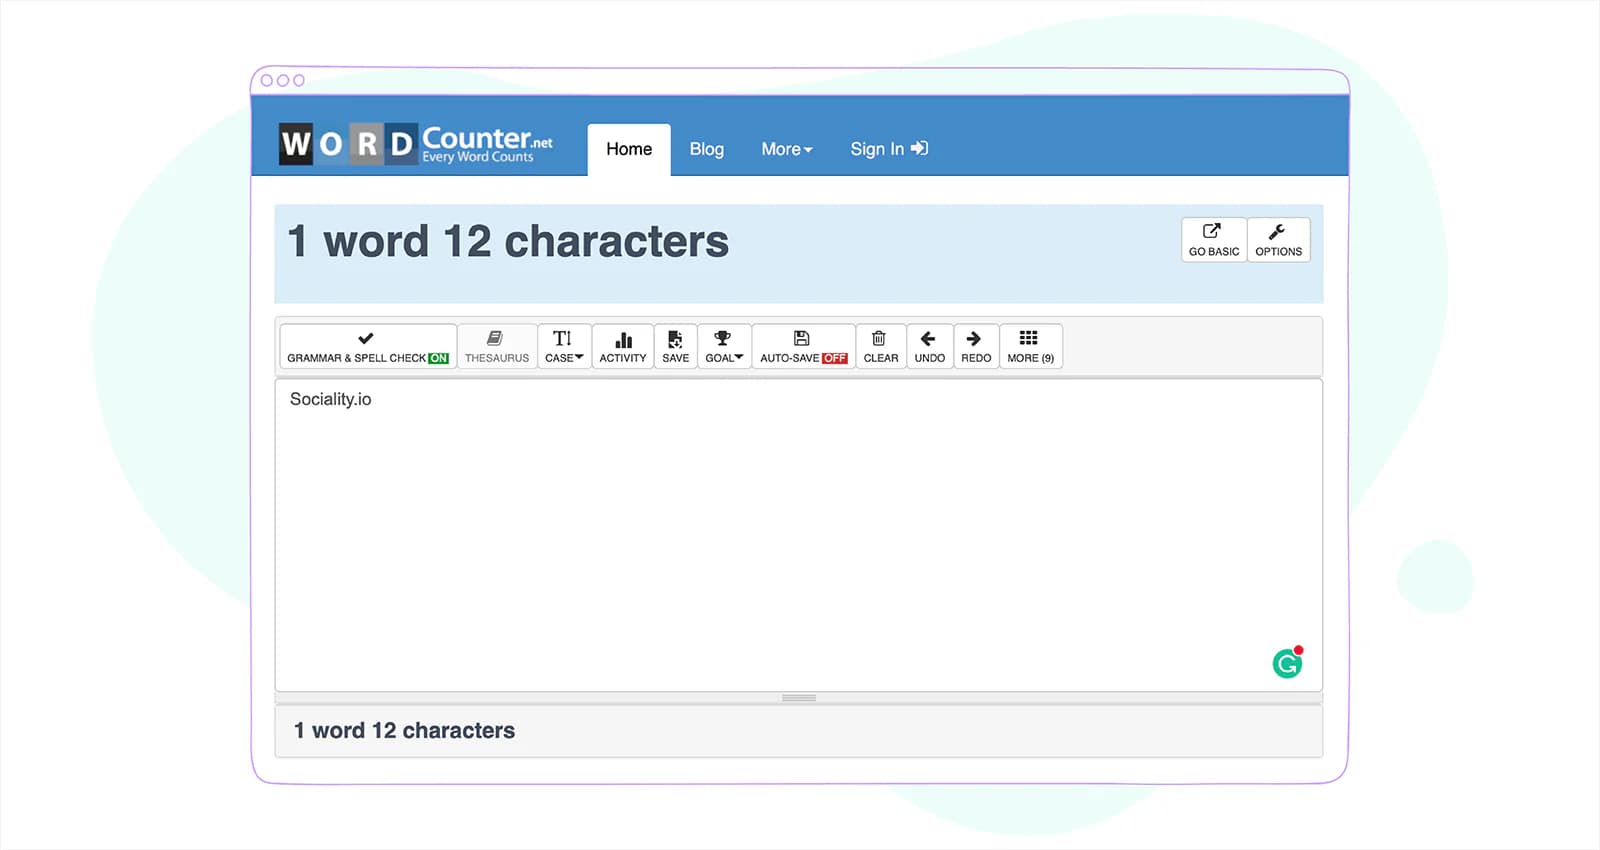Click the bottom word count summary
The height and width of the screenshot is (850, 1600).
pos(404,731)
